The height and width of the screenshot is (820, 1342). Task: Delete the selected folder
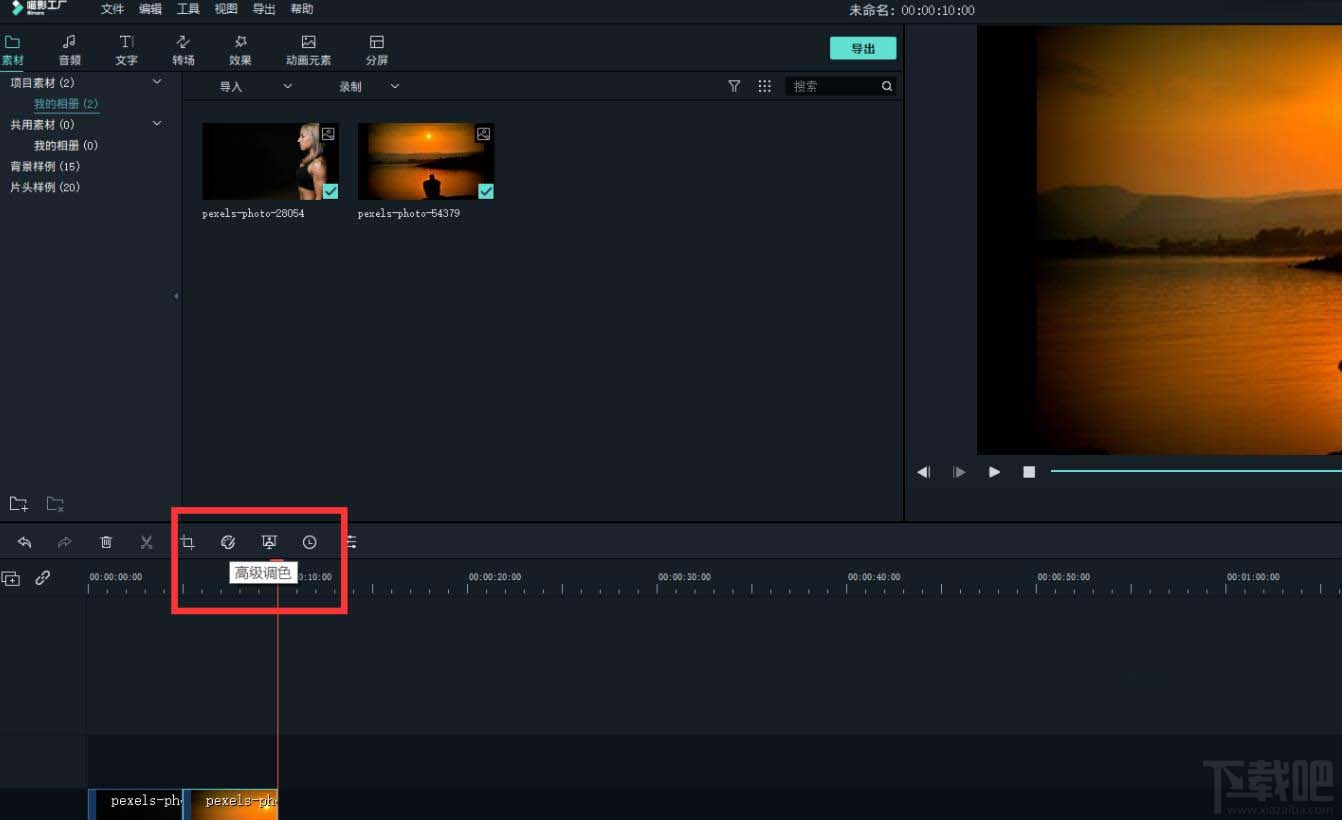(55, 504)
